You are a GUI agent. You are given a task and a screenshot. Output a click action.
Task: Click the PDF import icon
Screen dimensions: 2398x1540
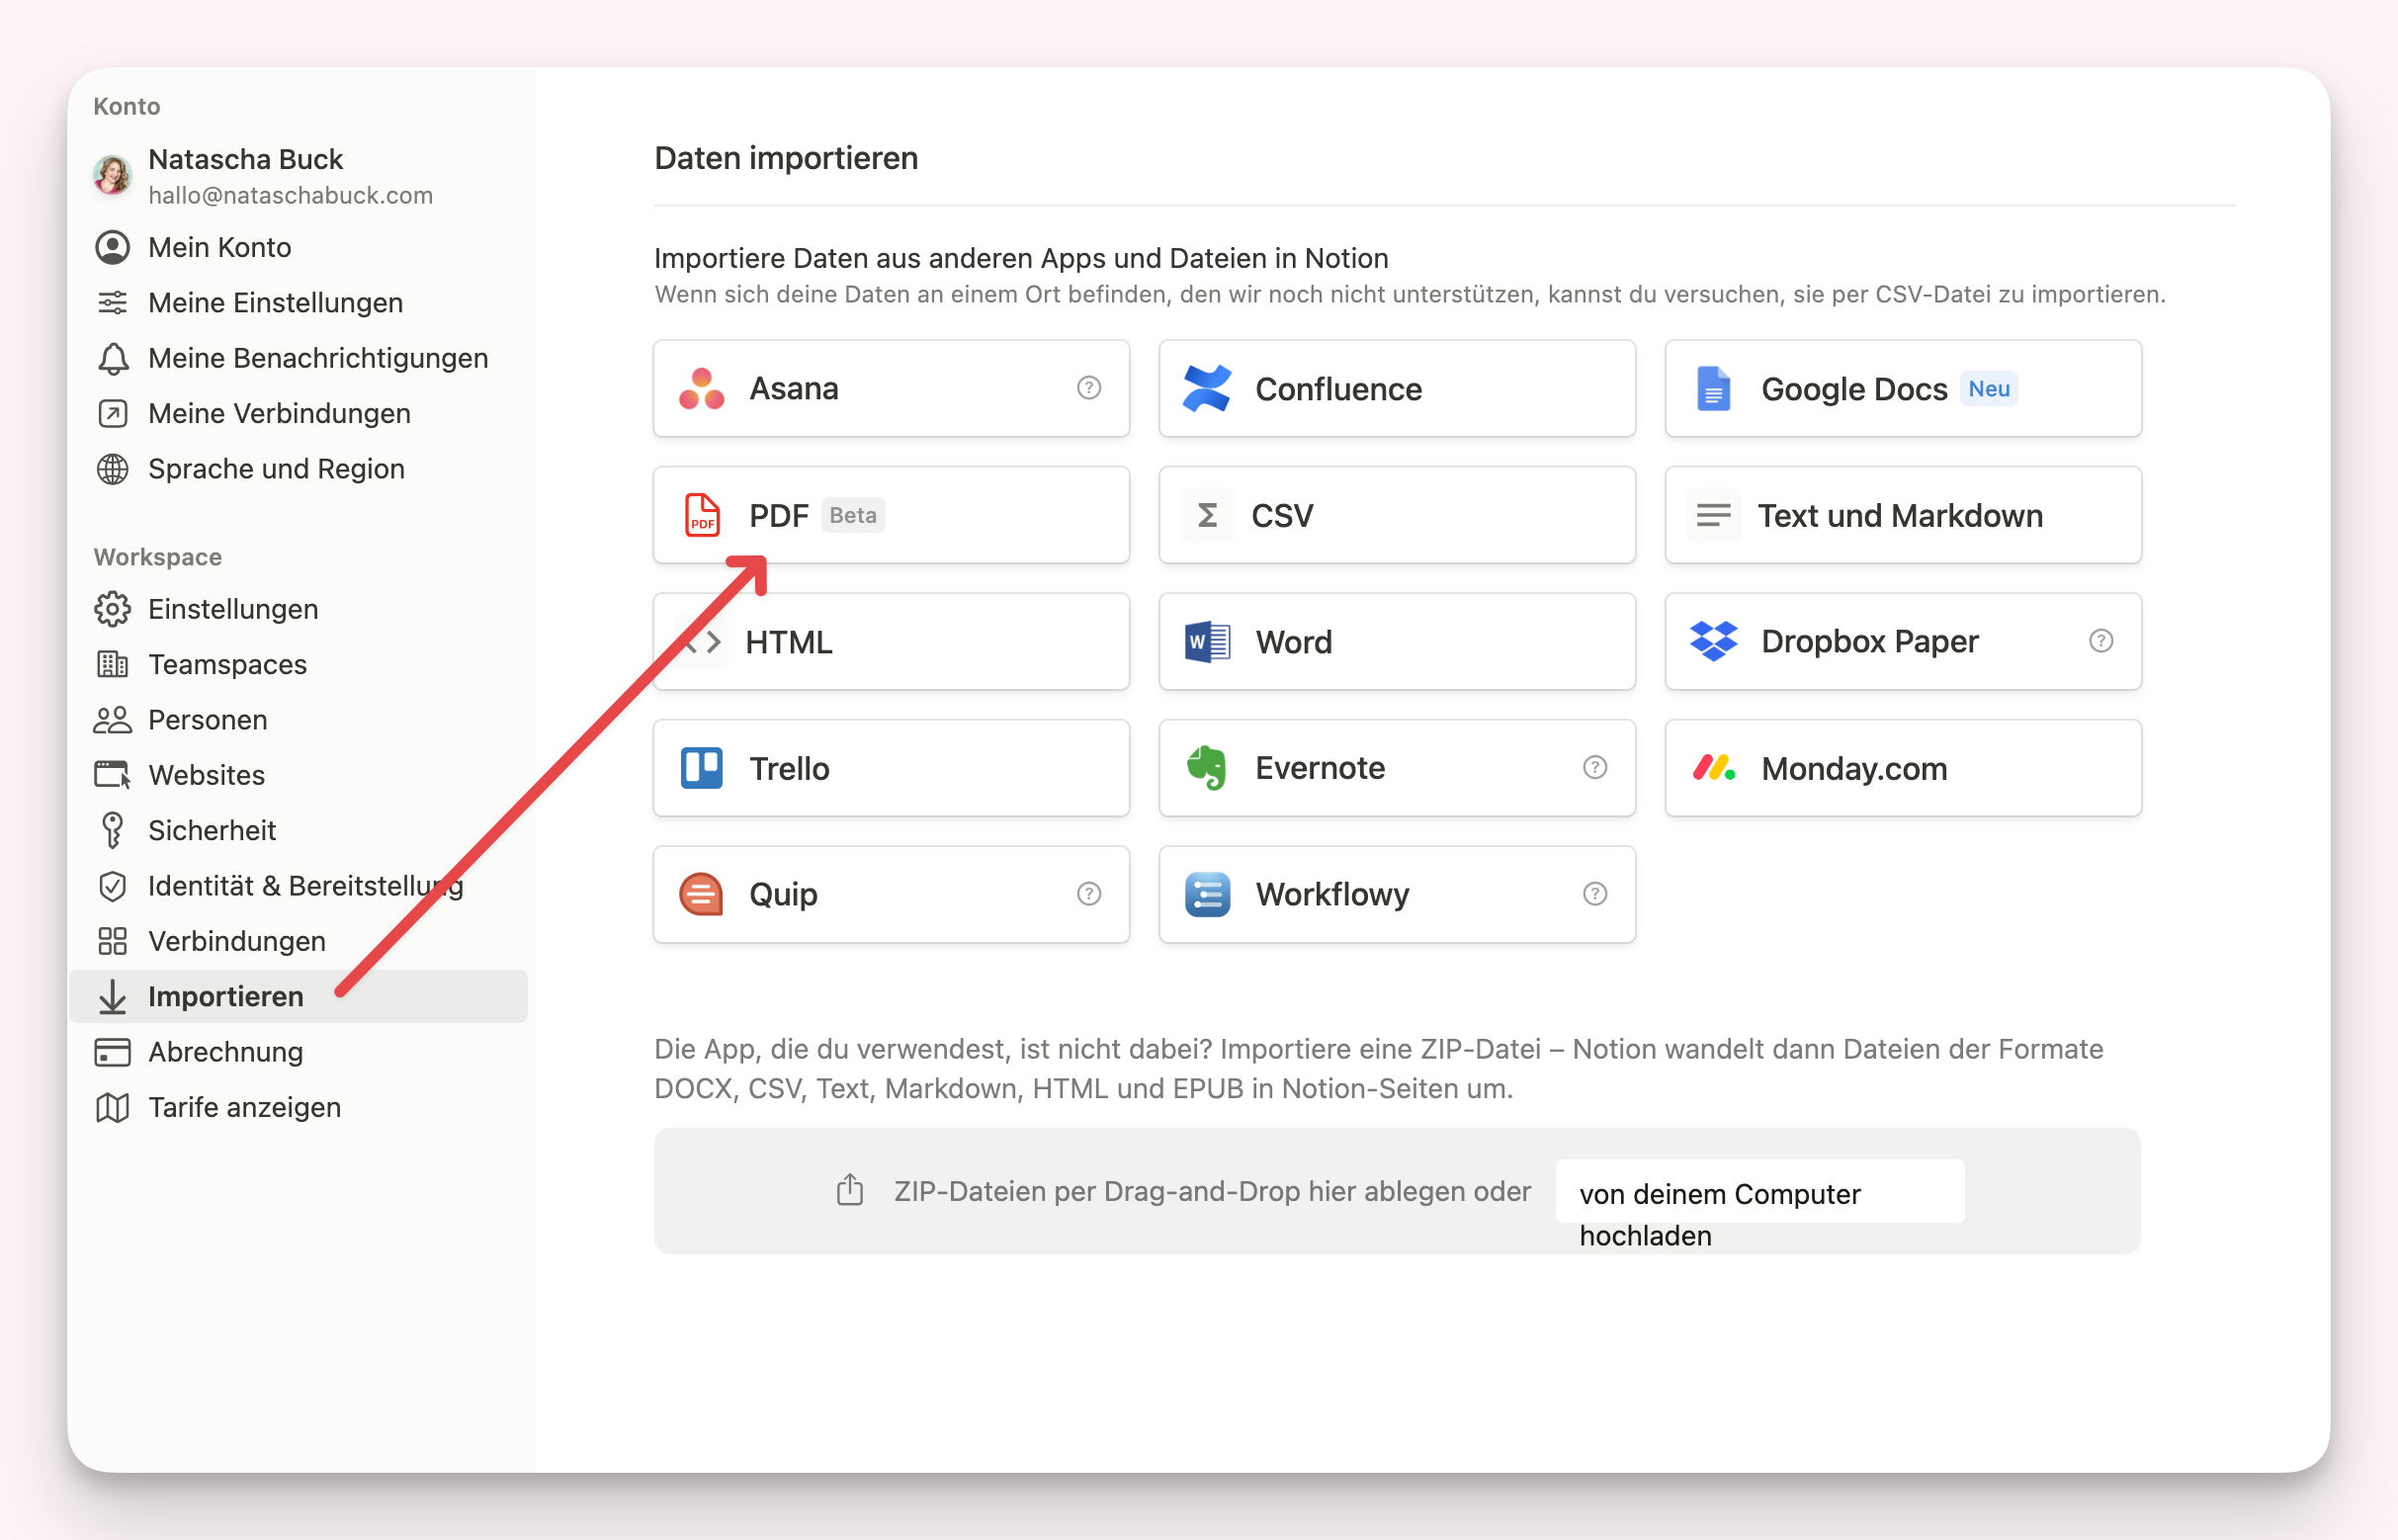coord(701,512)
